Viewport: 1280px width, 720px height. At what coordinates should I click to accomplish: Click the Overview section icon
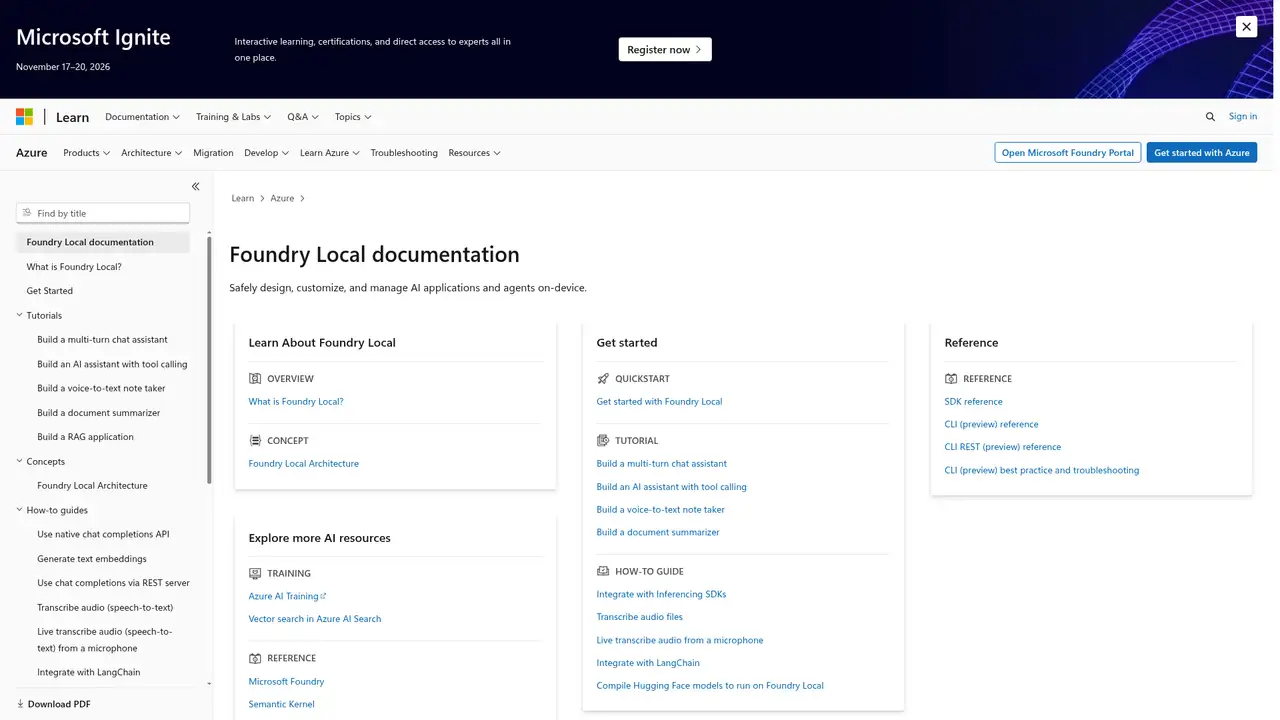click(255, 379)
